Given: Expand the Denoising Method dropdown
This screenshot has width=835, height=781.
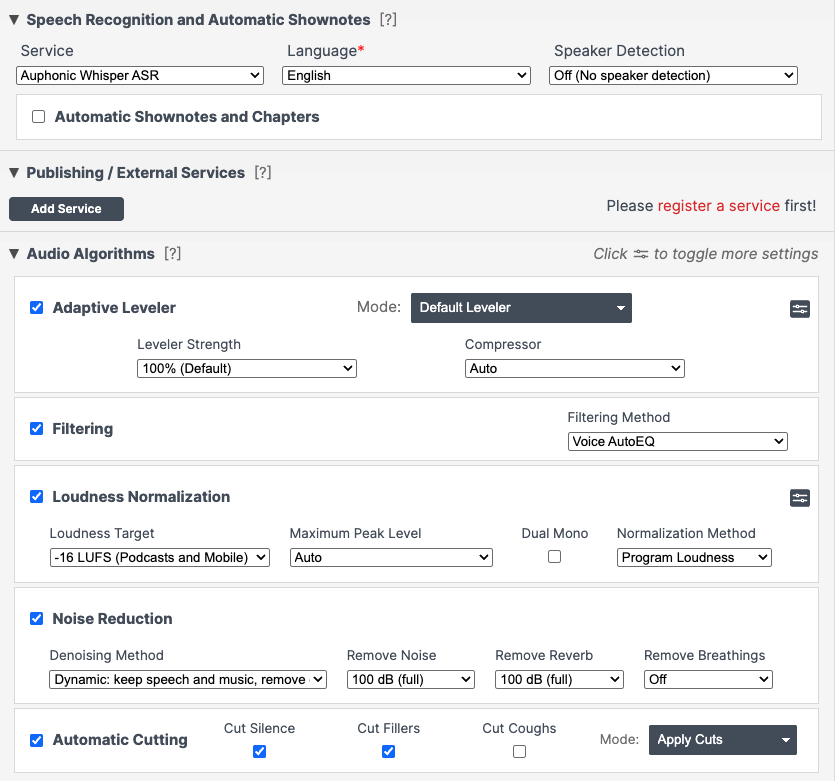Looking at the screenshot, I should pyautogui.click(x=188, y=680).
